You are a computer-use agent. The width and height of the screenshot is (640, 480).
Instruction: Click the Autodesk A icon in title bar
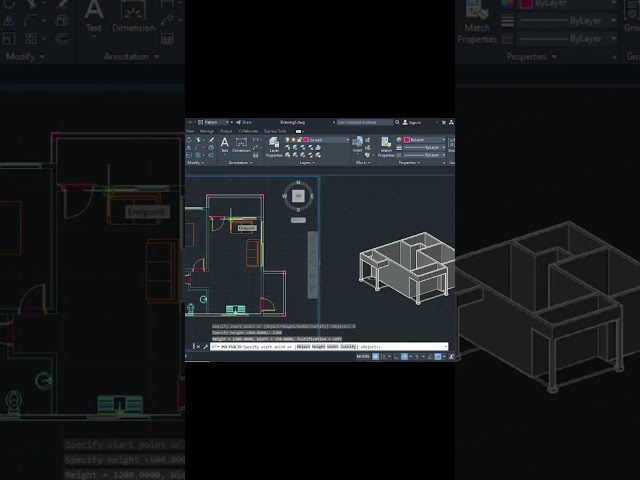click(451, 122)
